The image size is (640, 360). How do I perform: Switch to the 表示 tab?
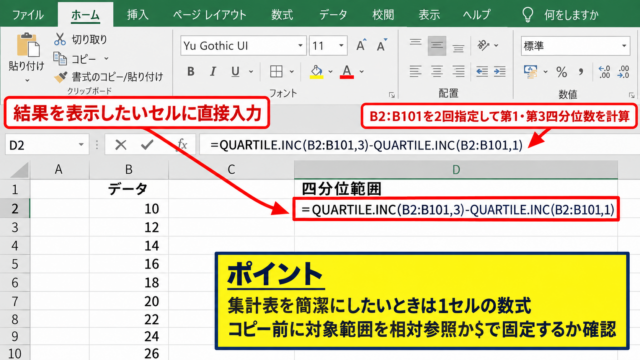[429, 15]
